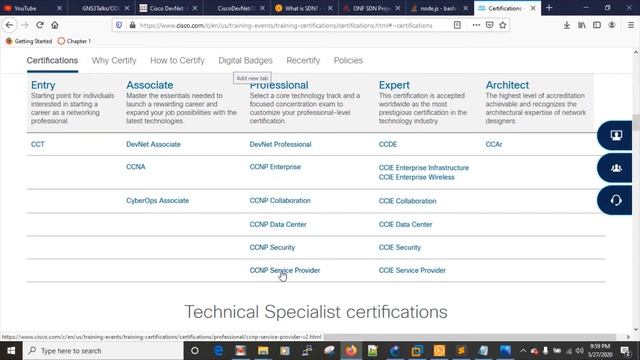Open the CCIE Security link
Image resolution: width=640 pixels, height=360 pixels.
[x=400, y=247]
